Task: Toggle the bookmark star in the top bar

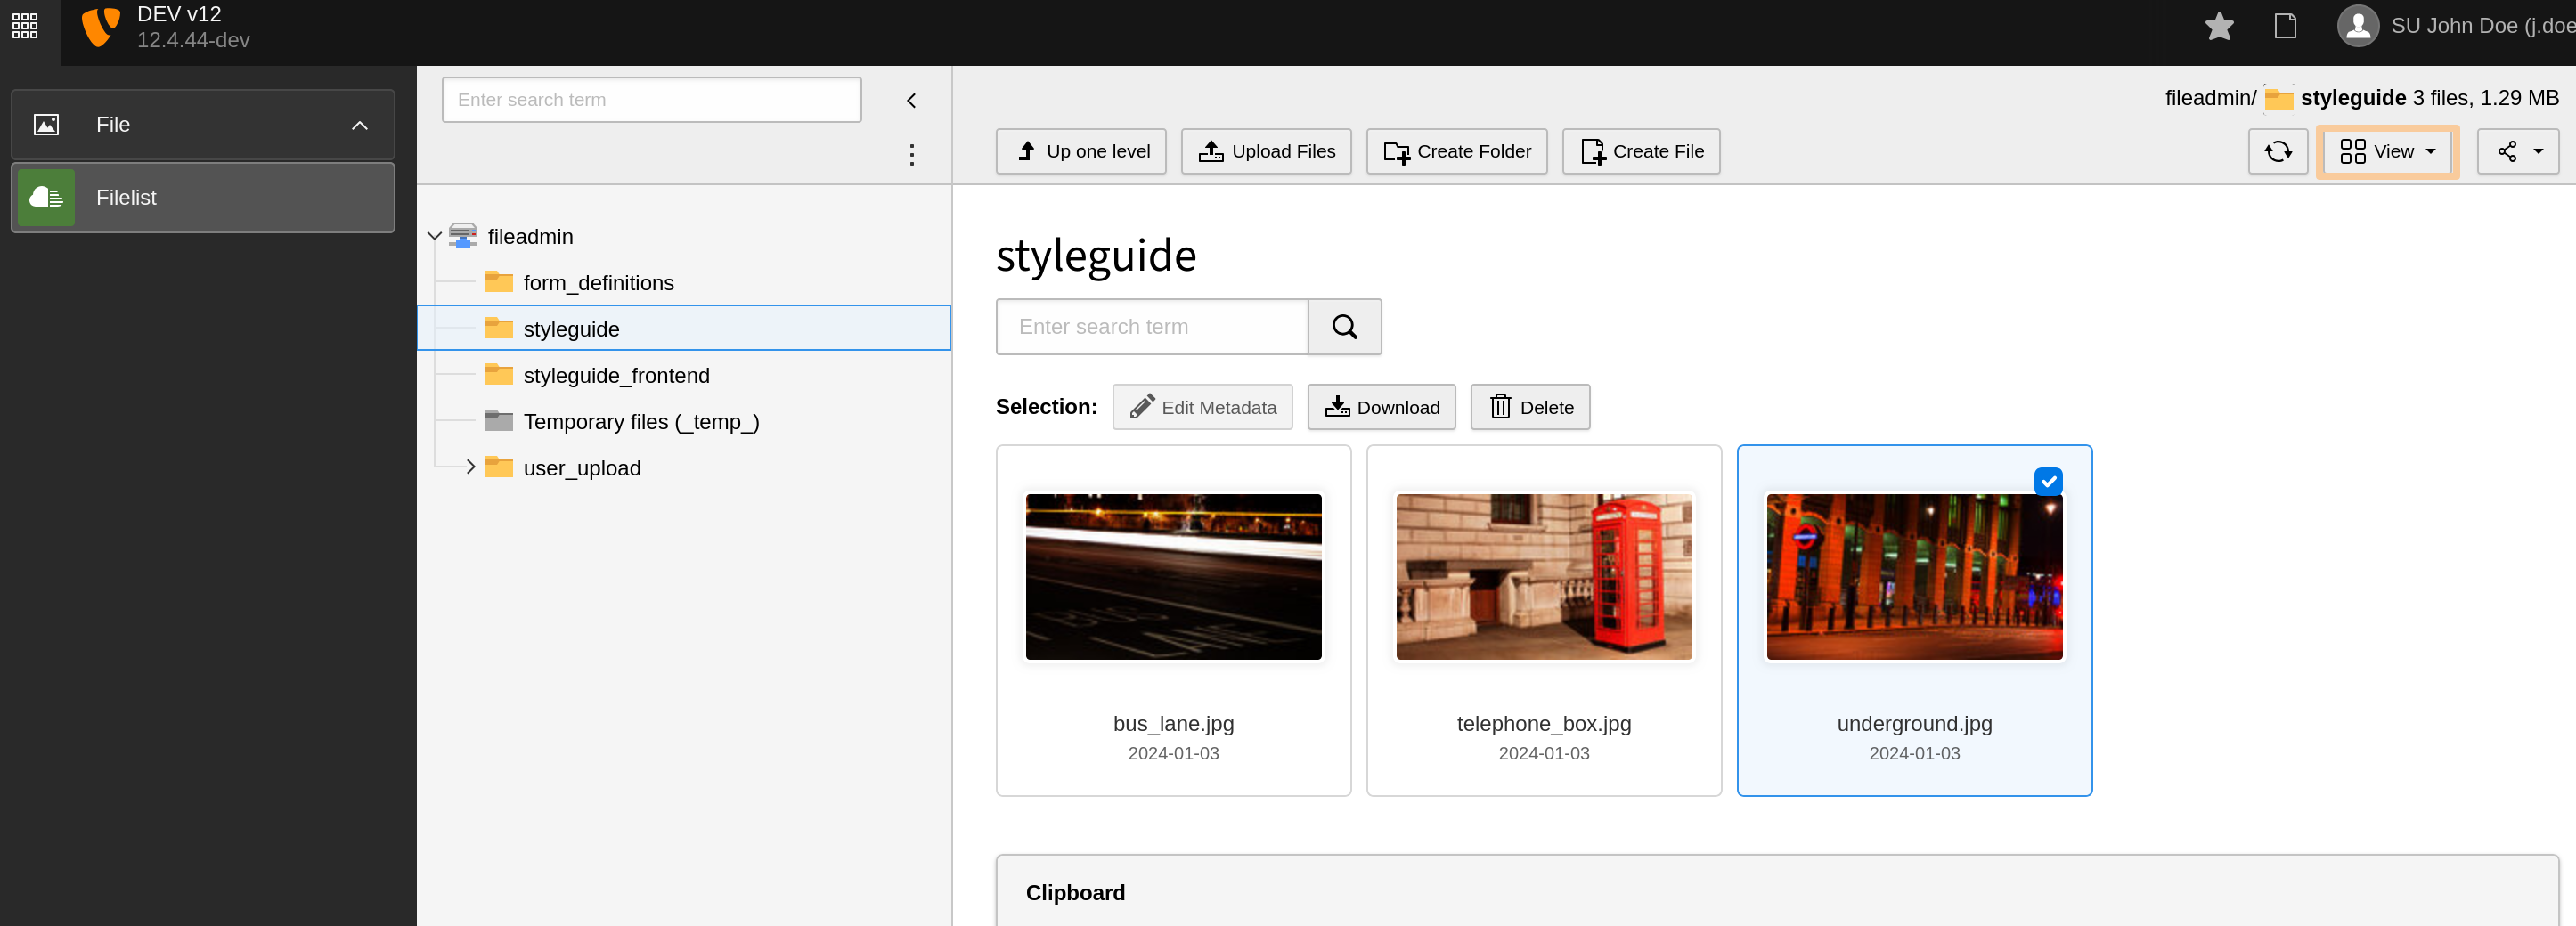Action: (2219, 26)
